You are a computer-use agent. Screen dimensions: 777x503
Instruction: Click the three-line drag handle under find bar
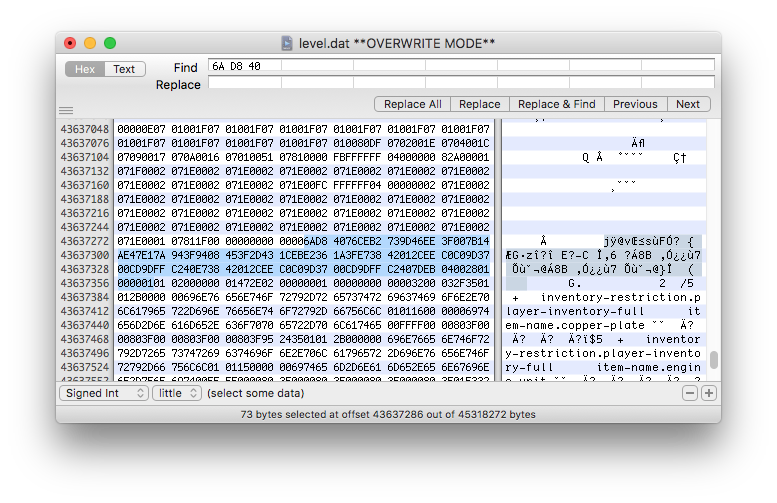click(66, 110)
